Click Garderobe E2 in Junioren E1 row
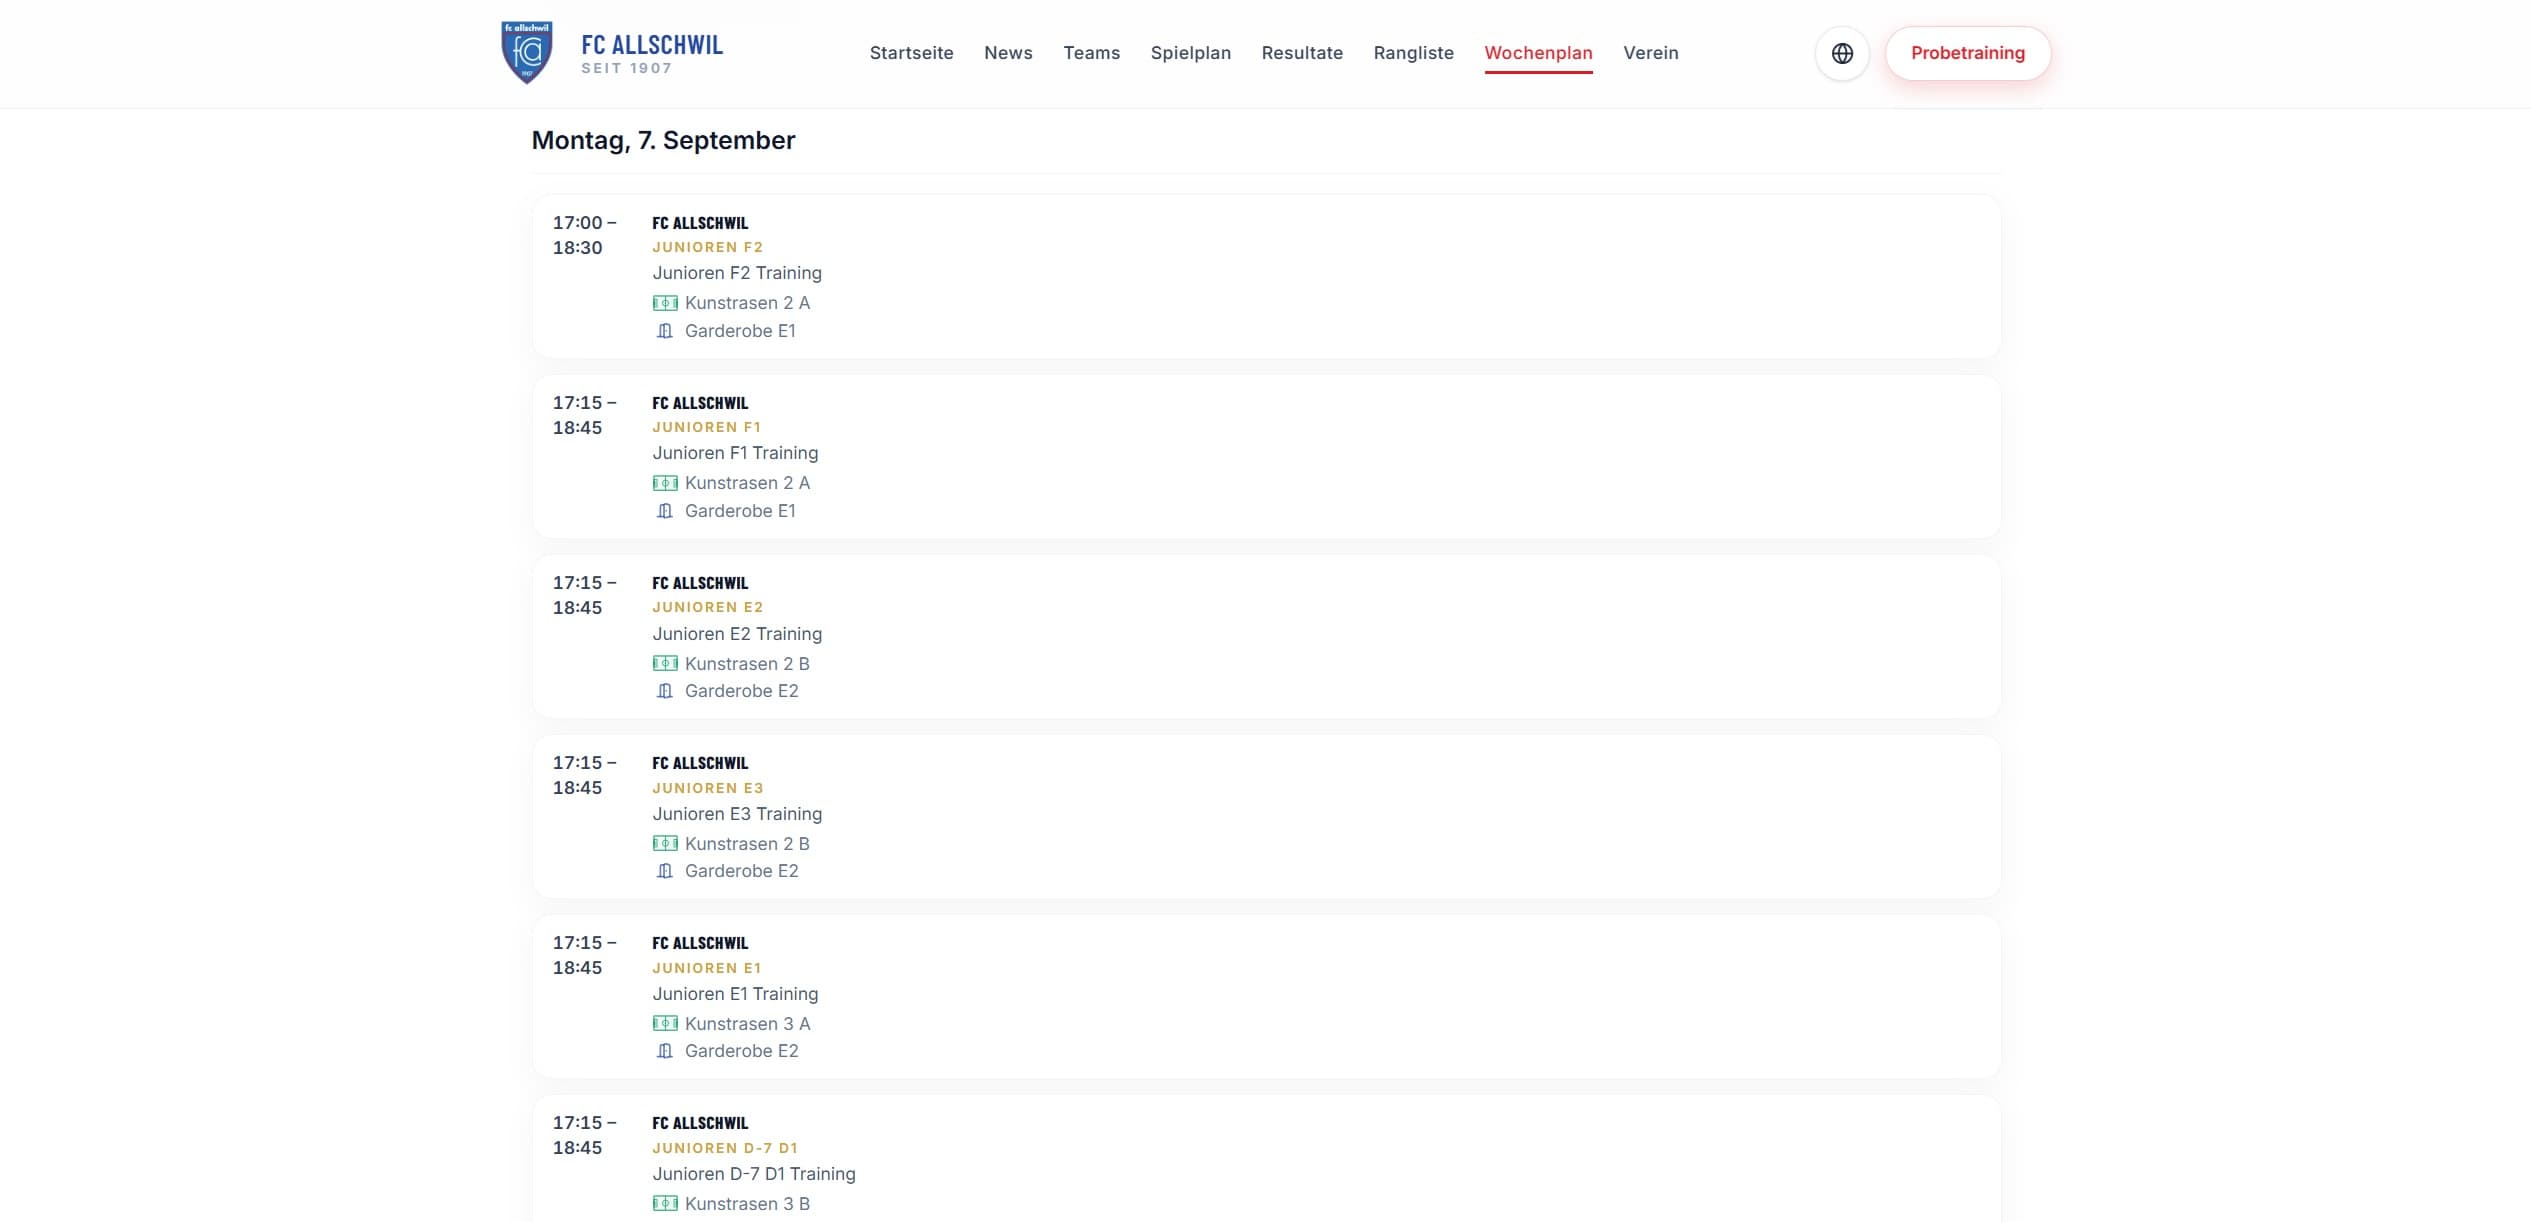2531x1222 pixels. [741, 1051]
